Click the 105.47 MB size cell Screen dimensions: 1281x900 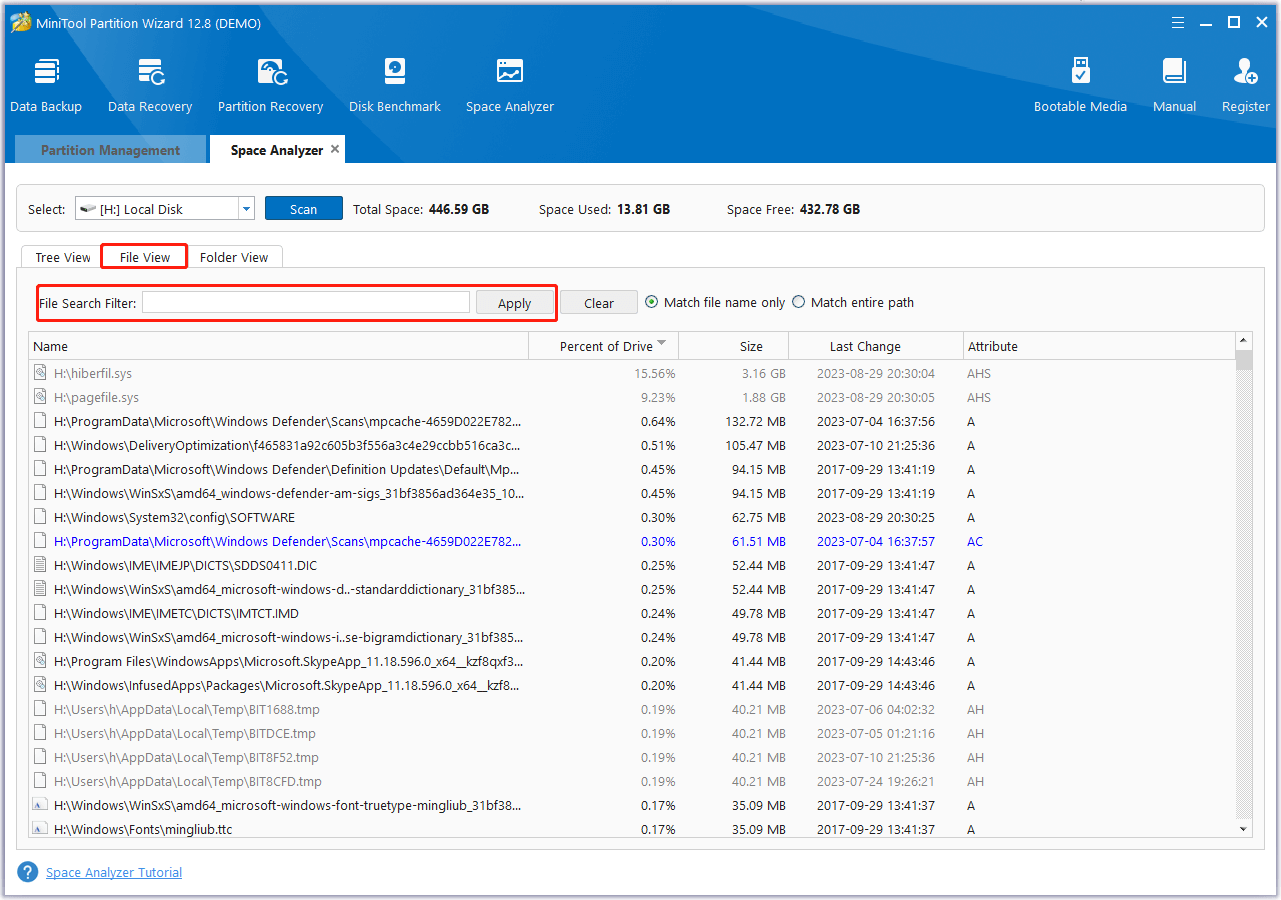(755, 445)
